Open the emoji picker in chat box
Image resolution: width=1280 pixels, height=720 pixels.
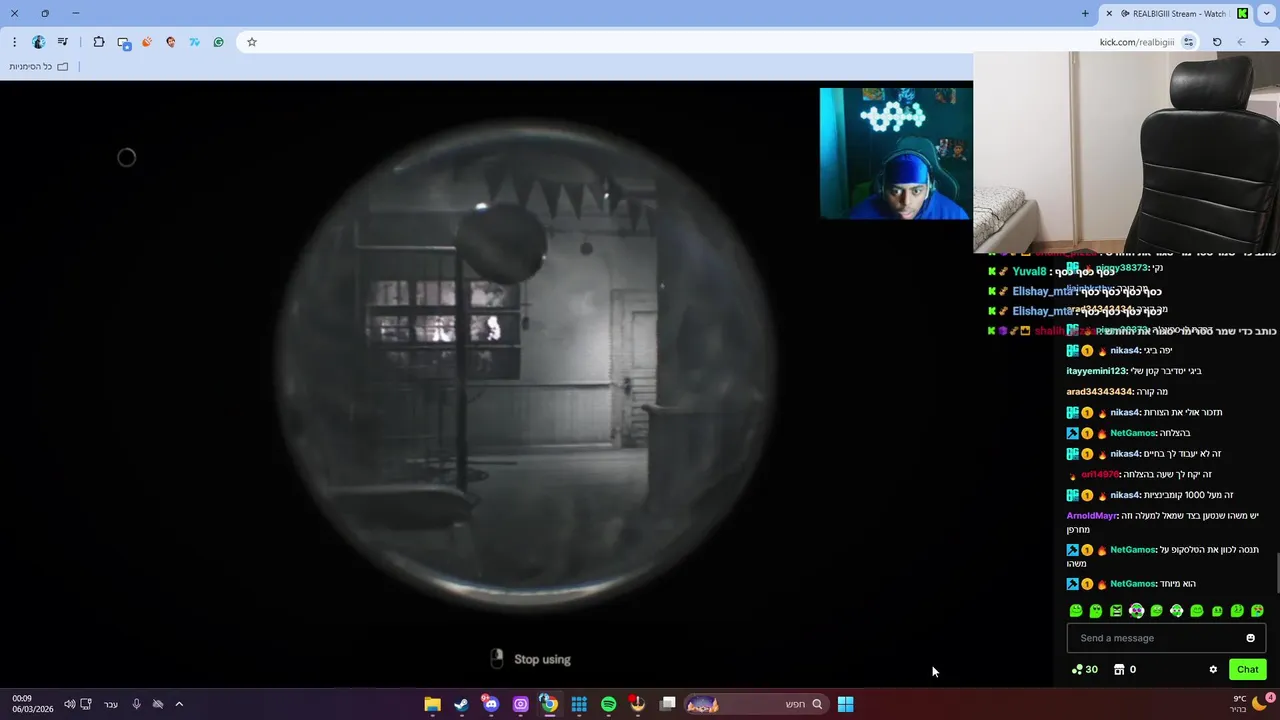(x=1250, y=638)
